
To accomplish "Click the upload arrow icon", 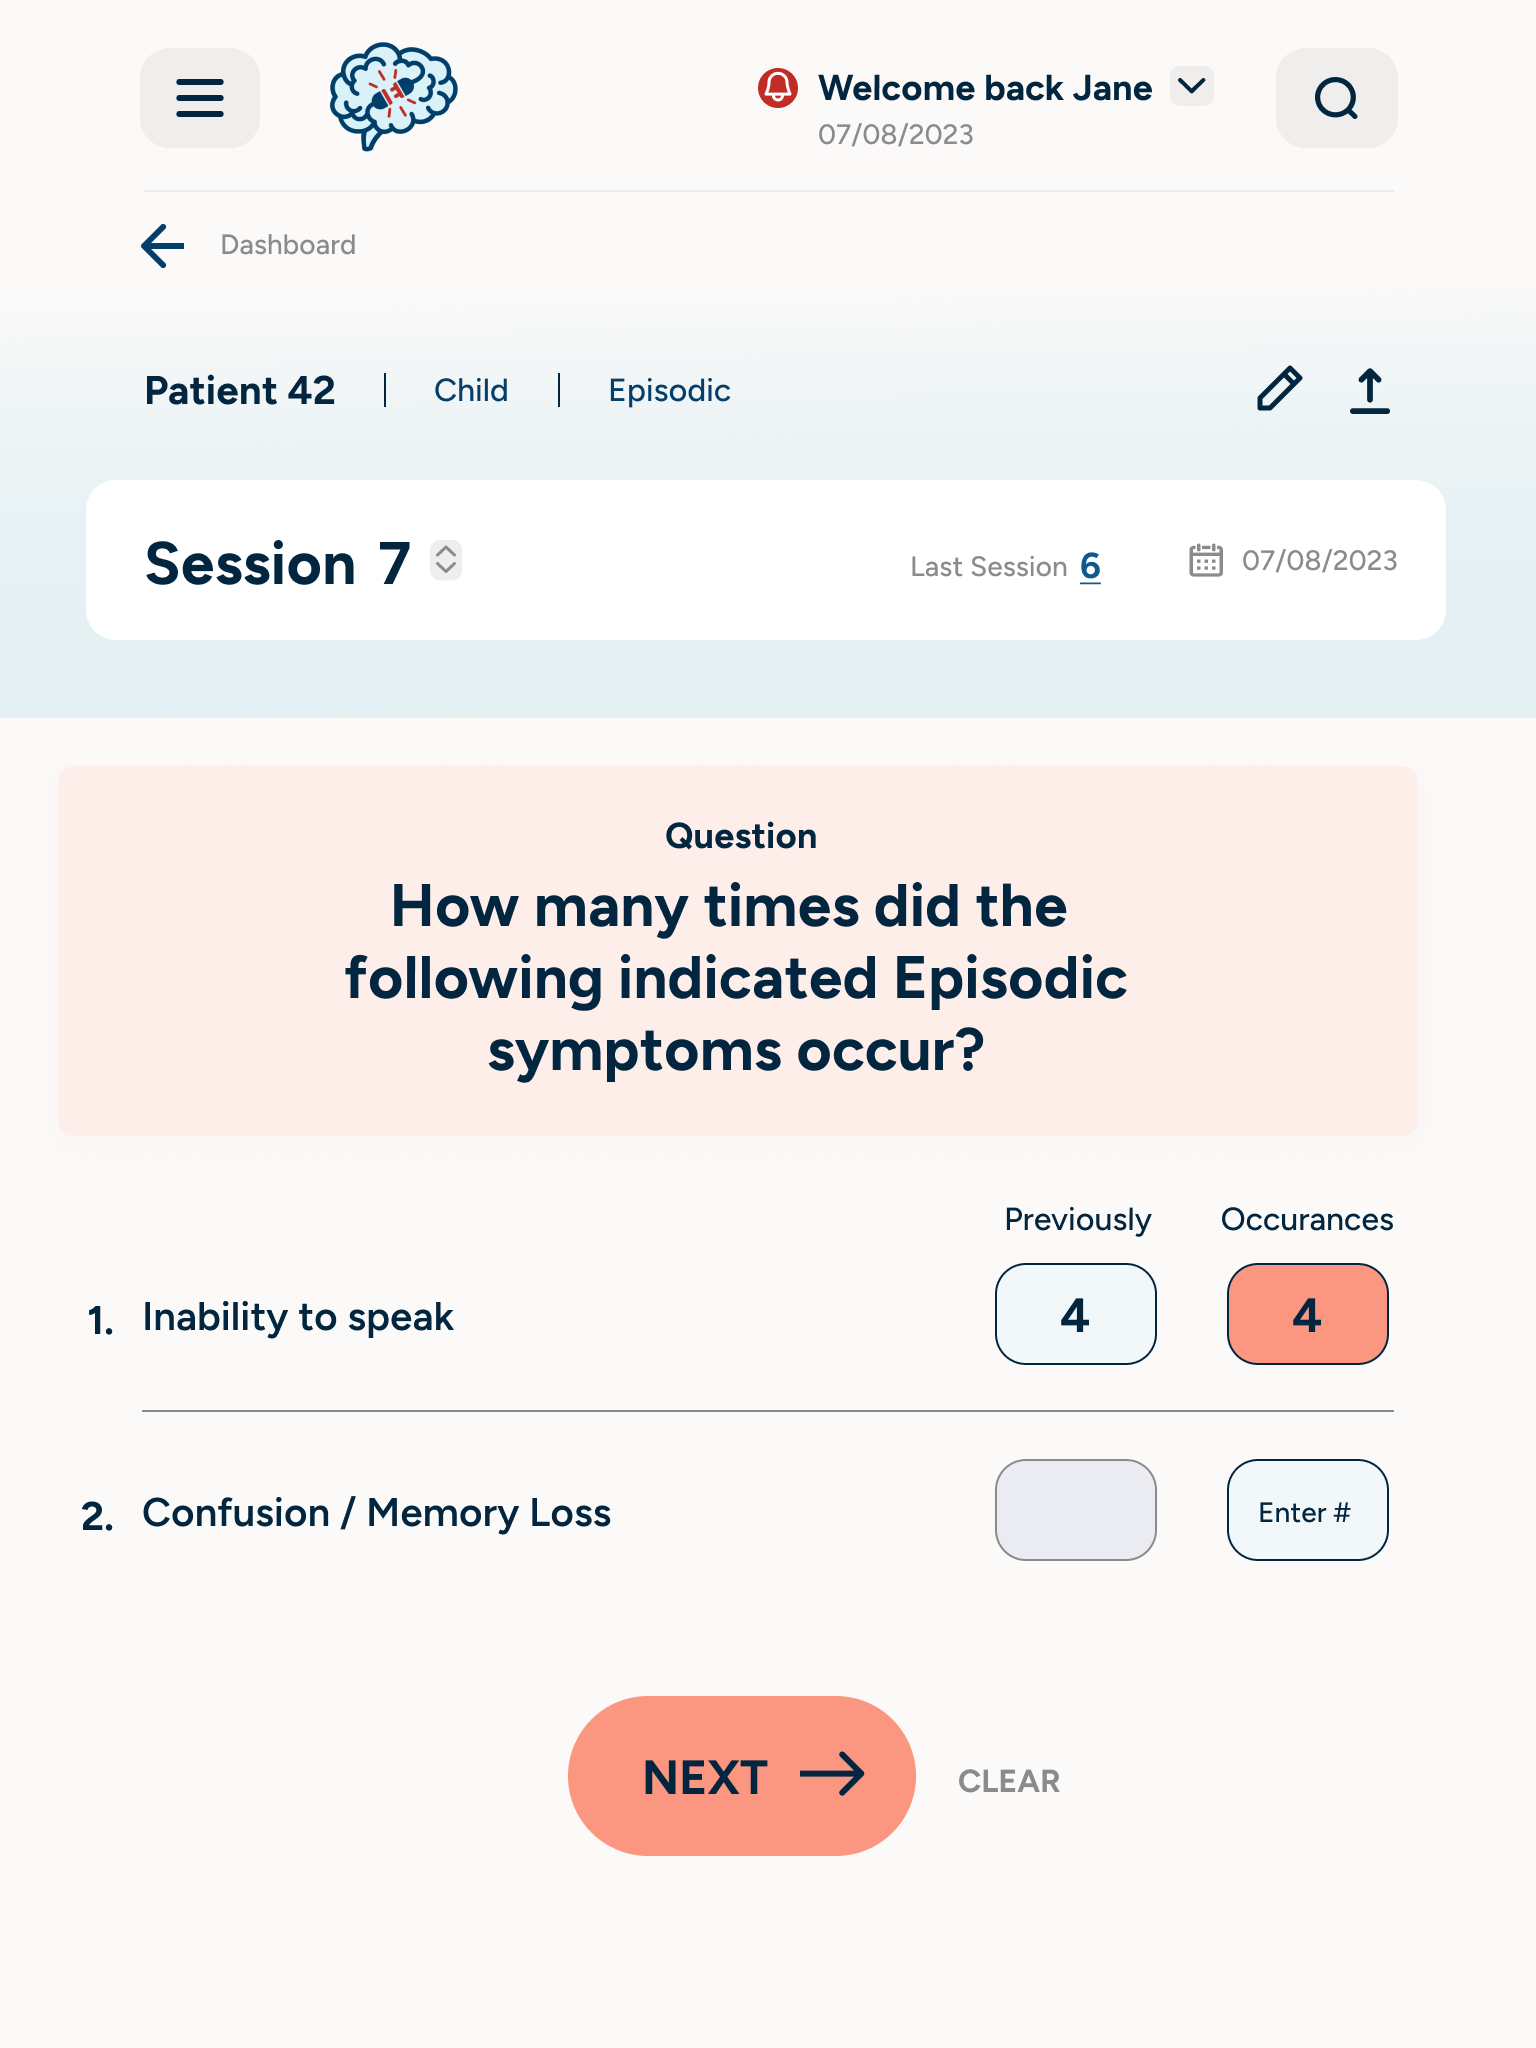I will point(1369,390).
